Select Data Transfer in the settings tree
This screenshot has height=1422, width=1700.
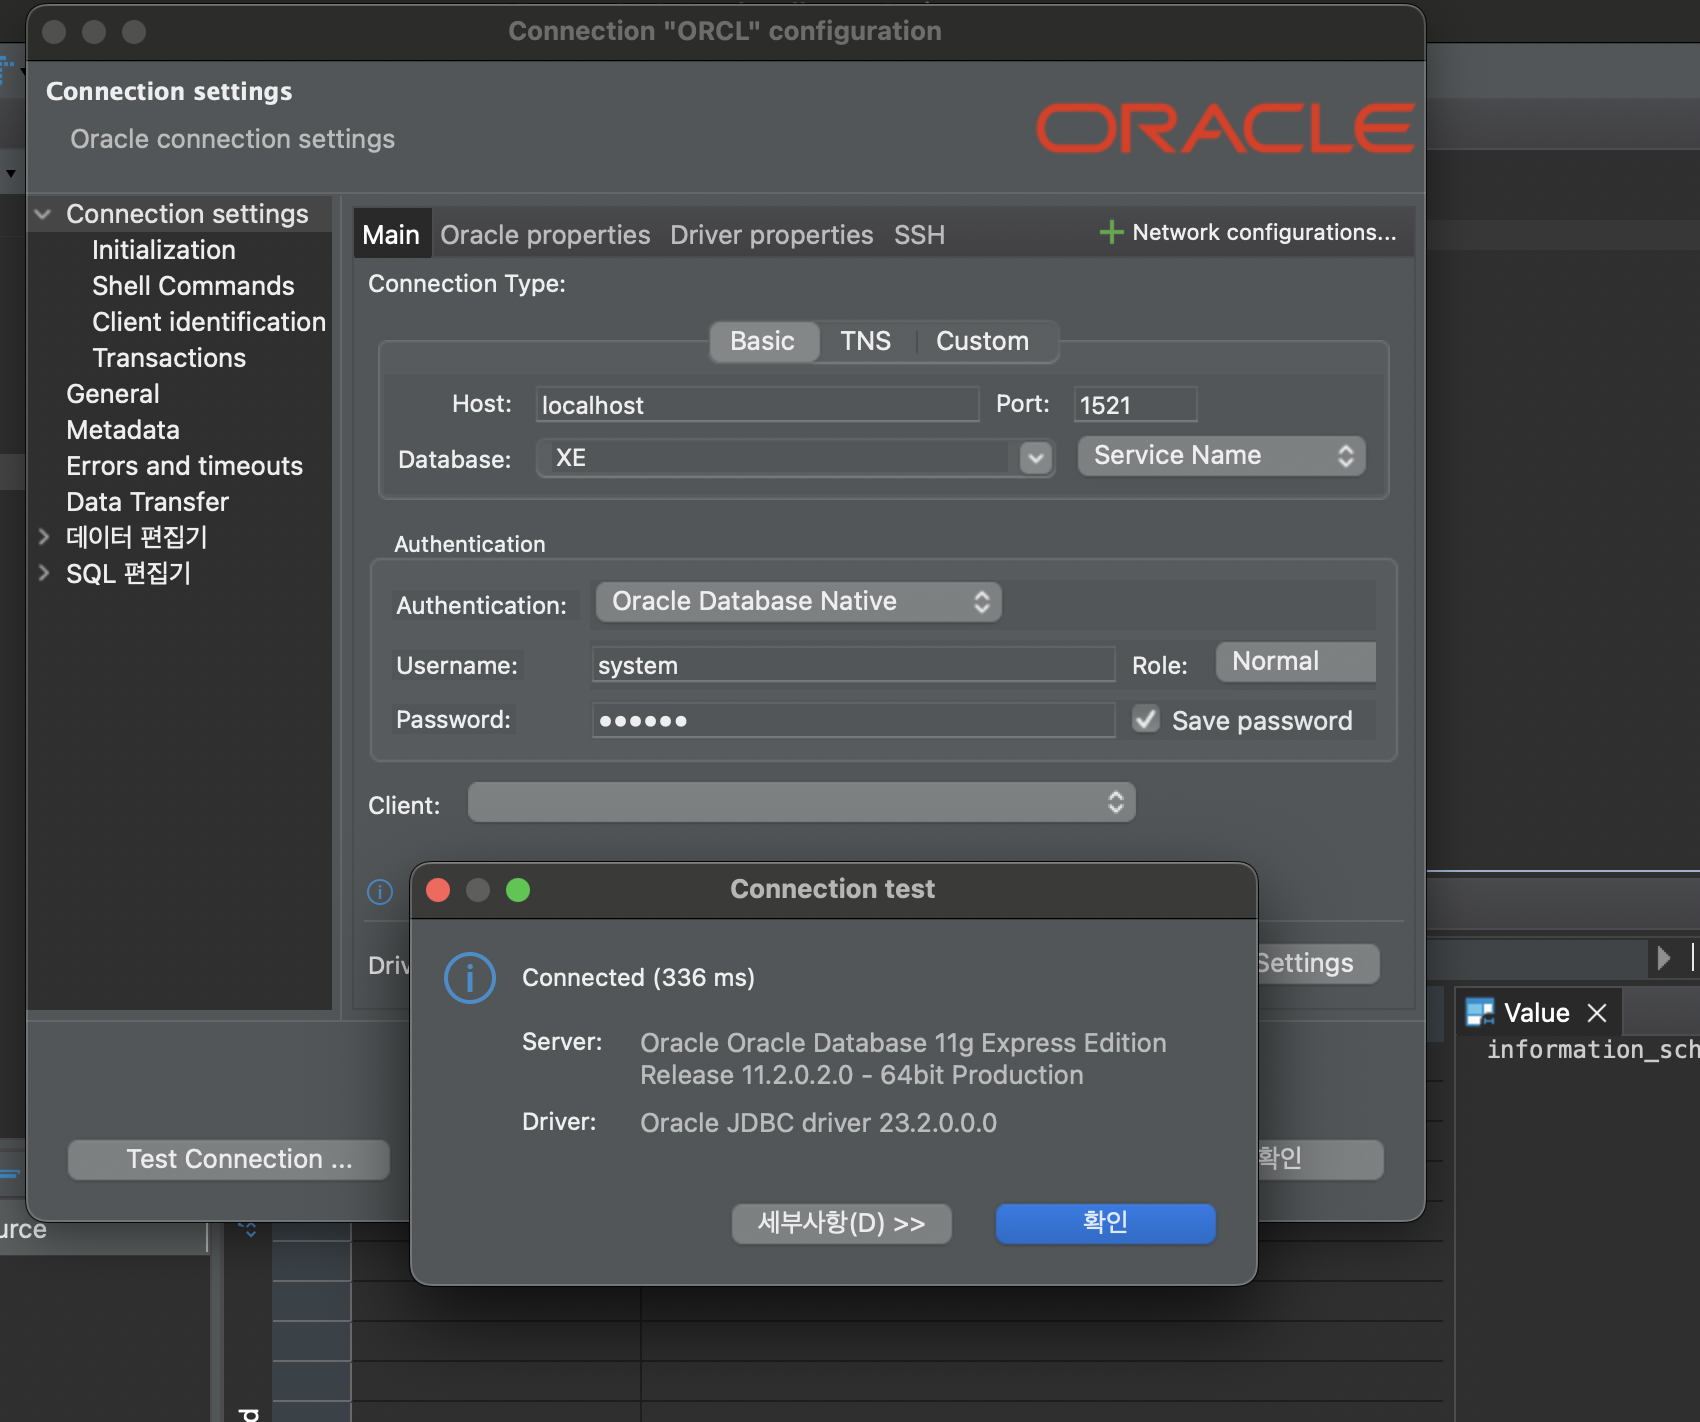[x=147, y=502]
